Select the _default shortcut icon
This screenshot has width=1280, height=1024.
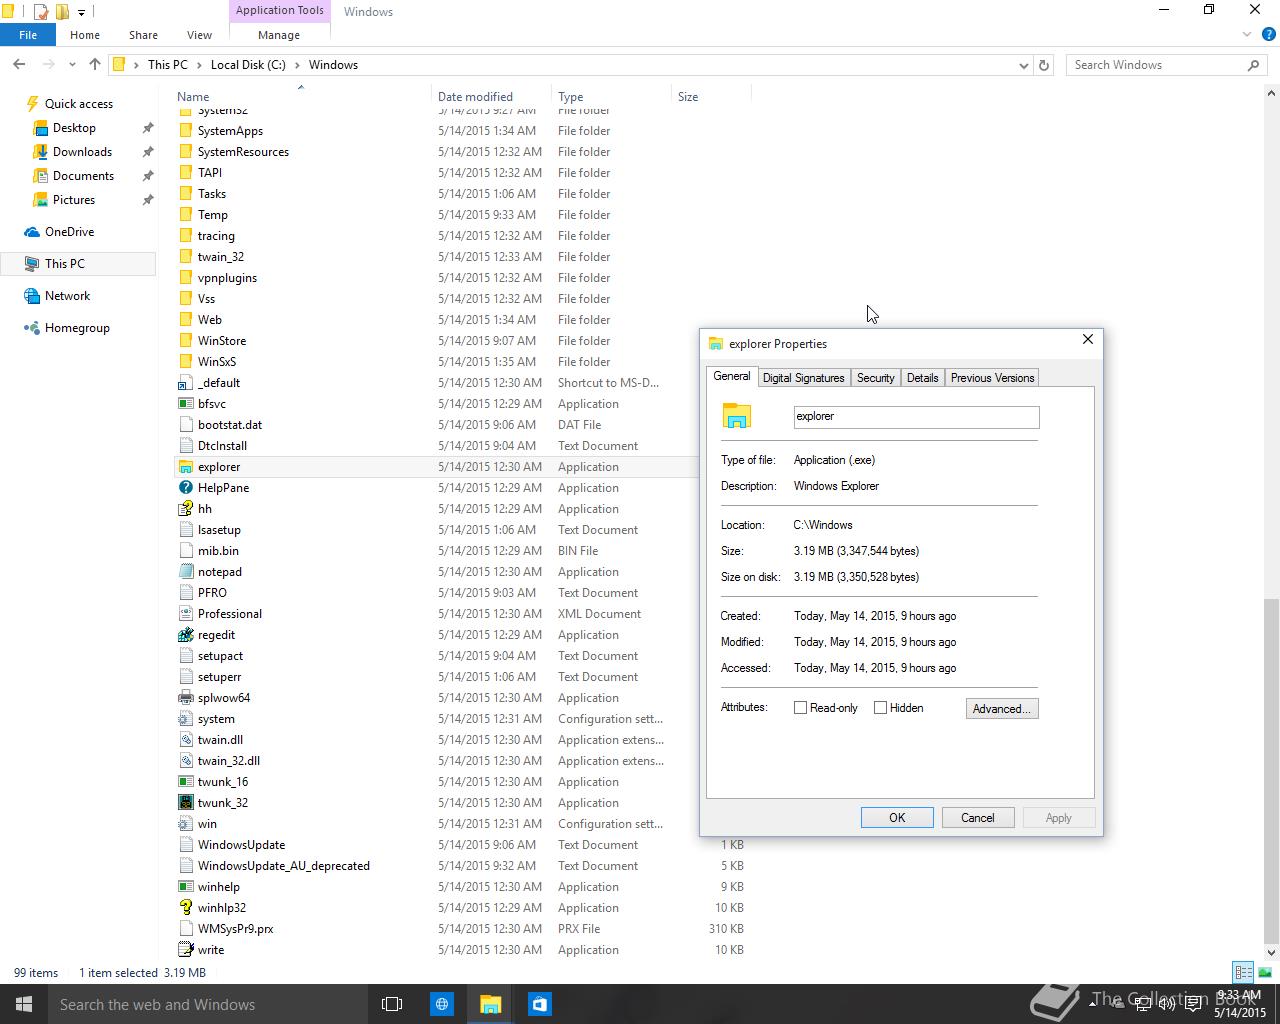(185, 383)
